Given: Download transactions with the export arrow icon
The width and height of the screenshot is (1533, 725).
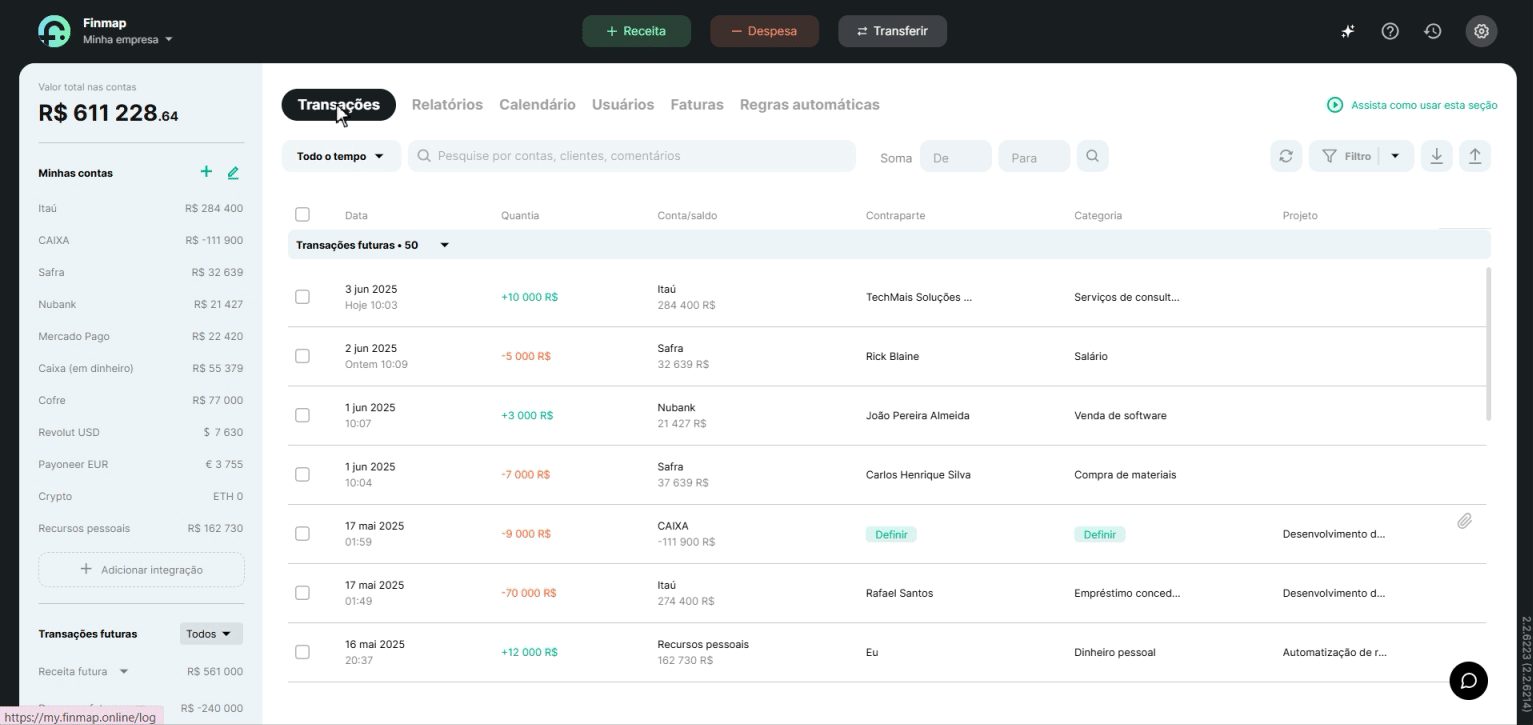Looking at the screenshot, I should click(1436, 156).
